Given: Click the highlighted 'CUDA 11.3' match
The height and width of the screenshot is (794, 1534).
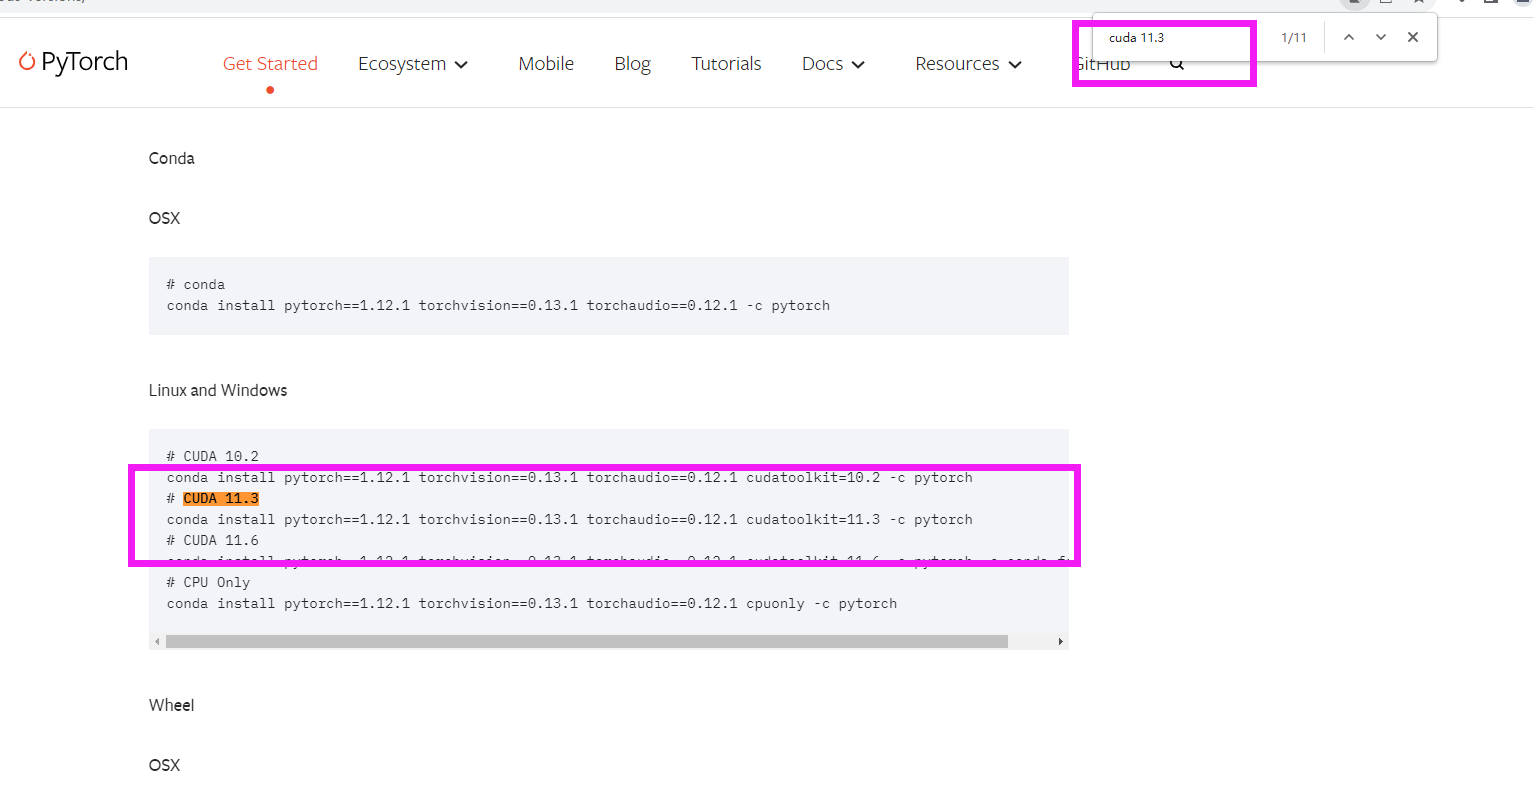Looking at the screenshot, I should pyautogui.click(x=221, y=499).
